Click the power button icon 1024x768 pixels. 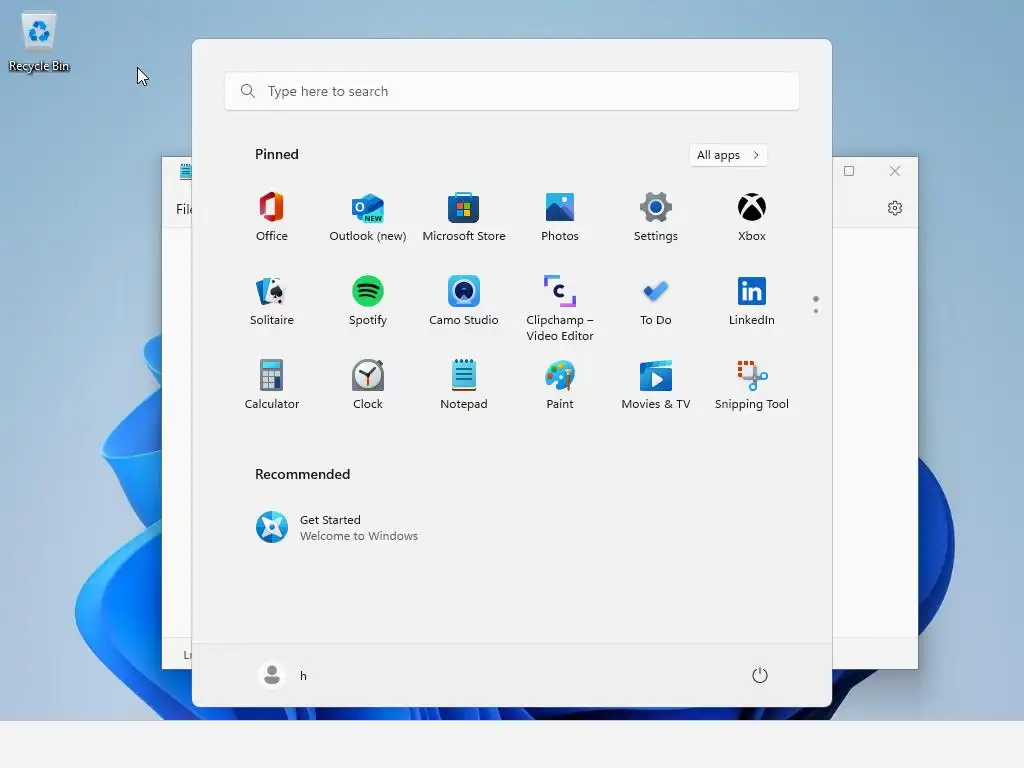coord(760,675)
